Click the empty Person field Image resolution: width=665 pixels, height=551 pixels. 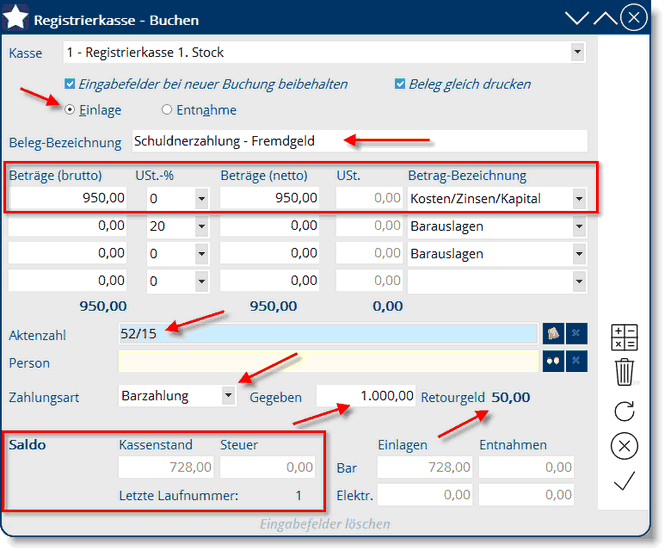(x=328, y=361)
